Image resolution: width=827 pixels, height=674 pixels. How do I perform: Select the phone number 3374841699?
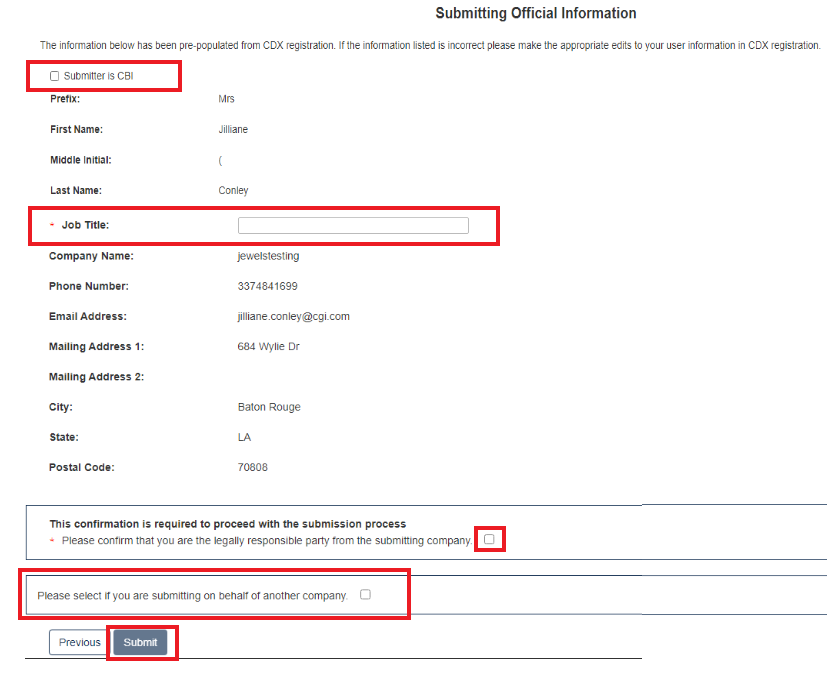point(267,286)
